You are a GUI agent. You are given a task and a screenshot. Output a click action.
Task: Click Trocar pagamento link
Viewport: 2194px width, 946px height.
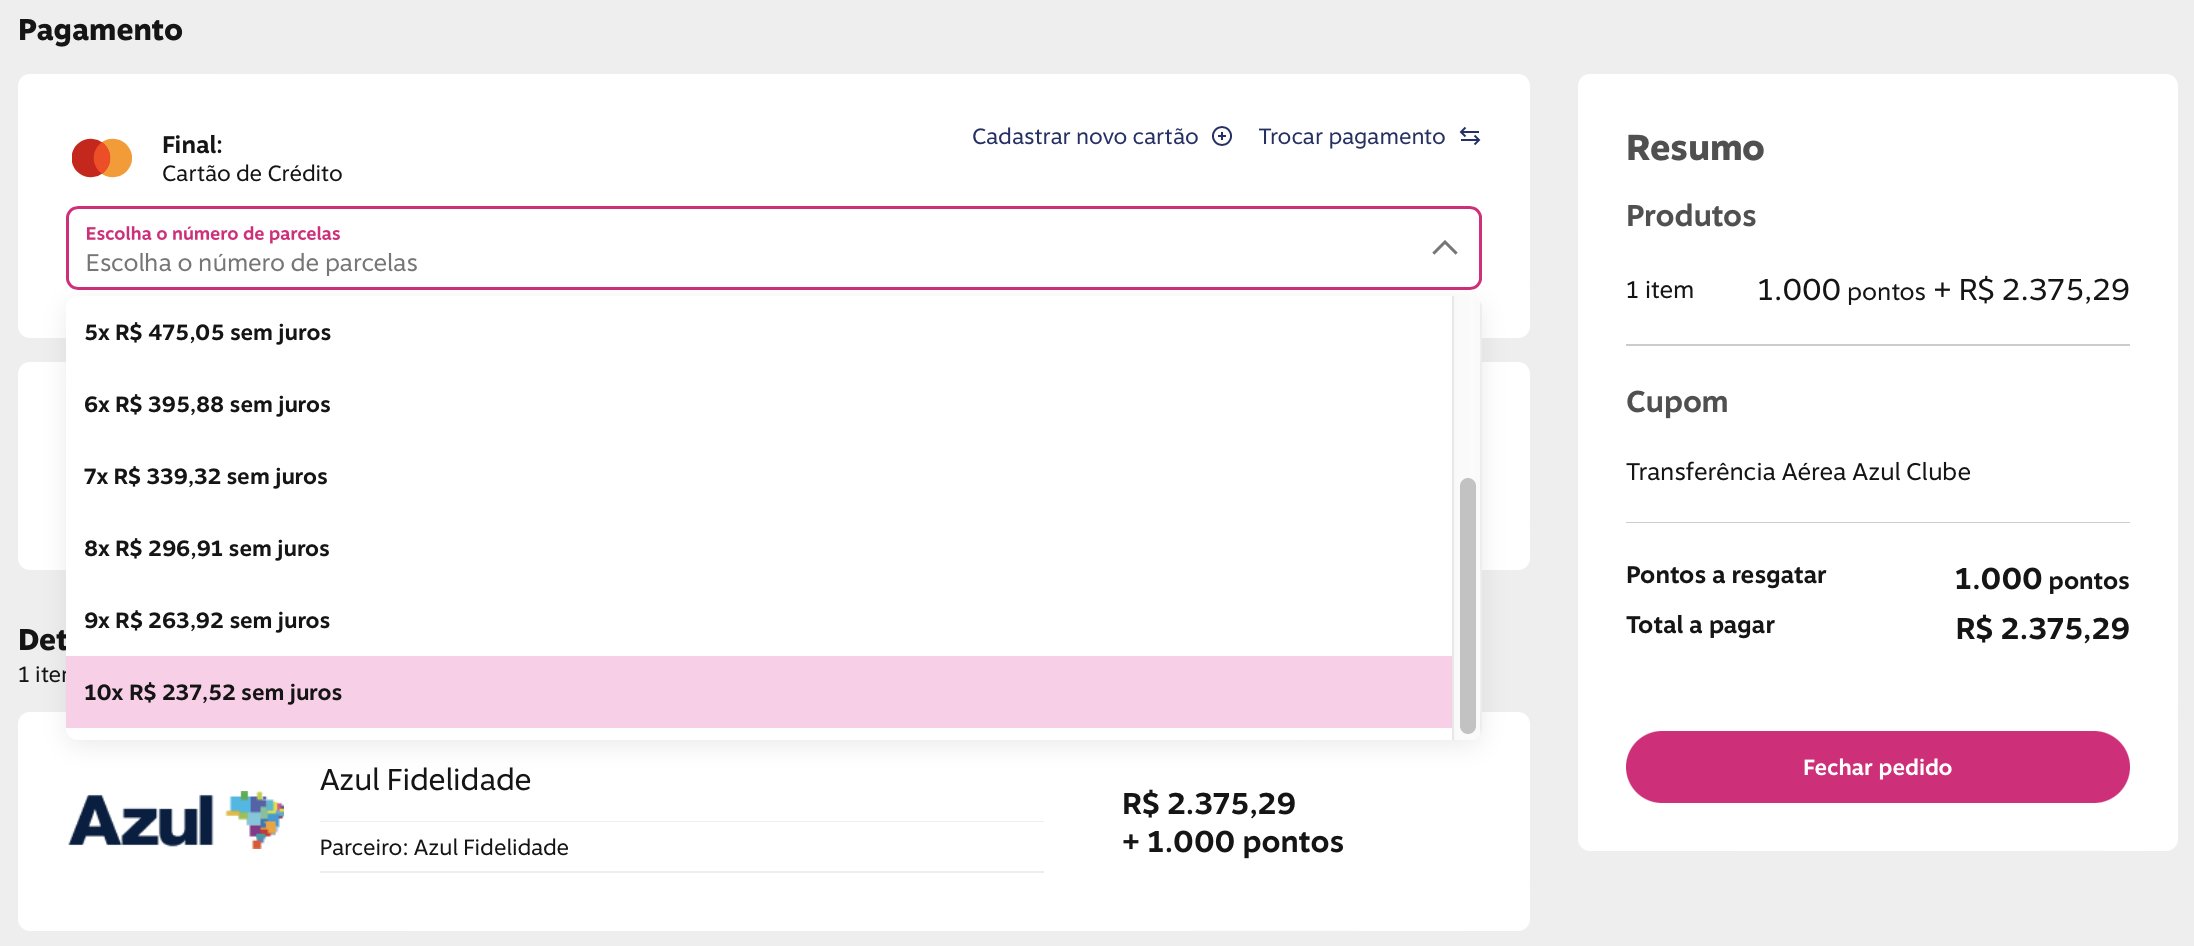(x=1351, y=136)
